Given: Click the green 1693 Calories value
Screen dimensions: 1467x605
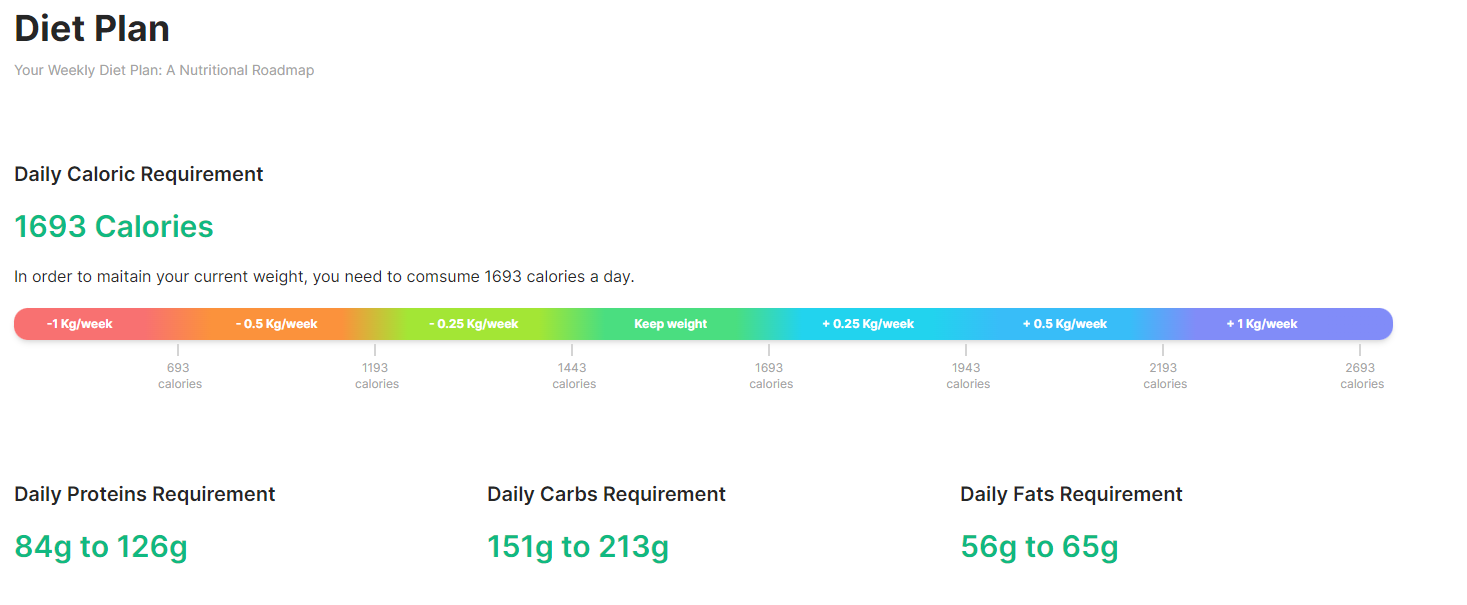Looking at the screenshot, I should [114, 227].
